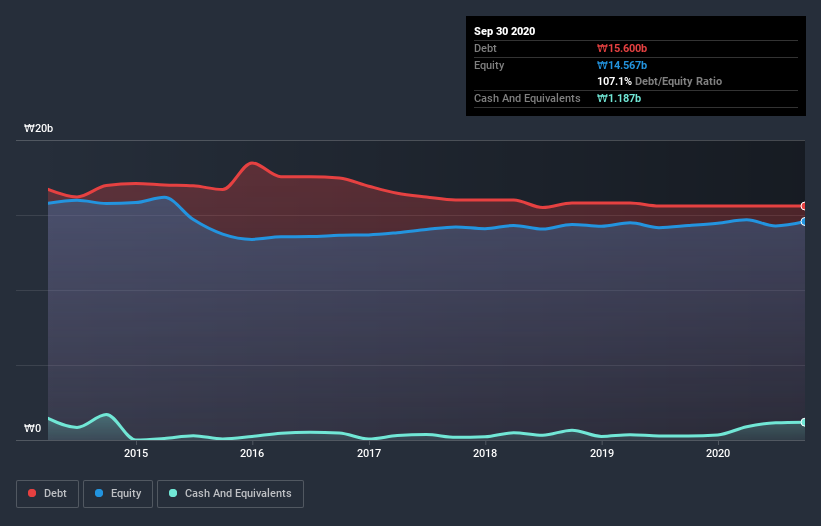Click the ₩20b y-axis label

pyautogui.click(x=38, y=128)
